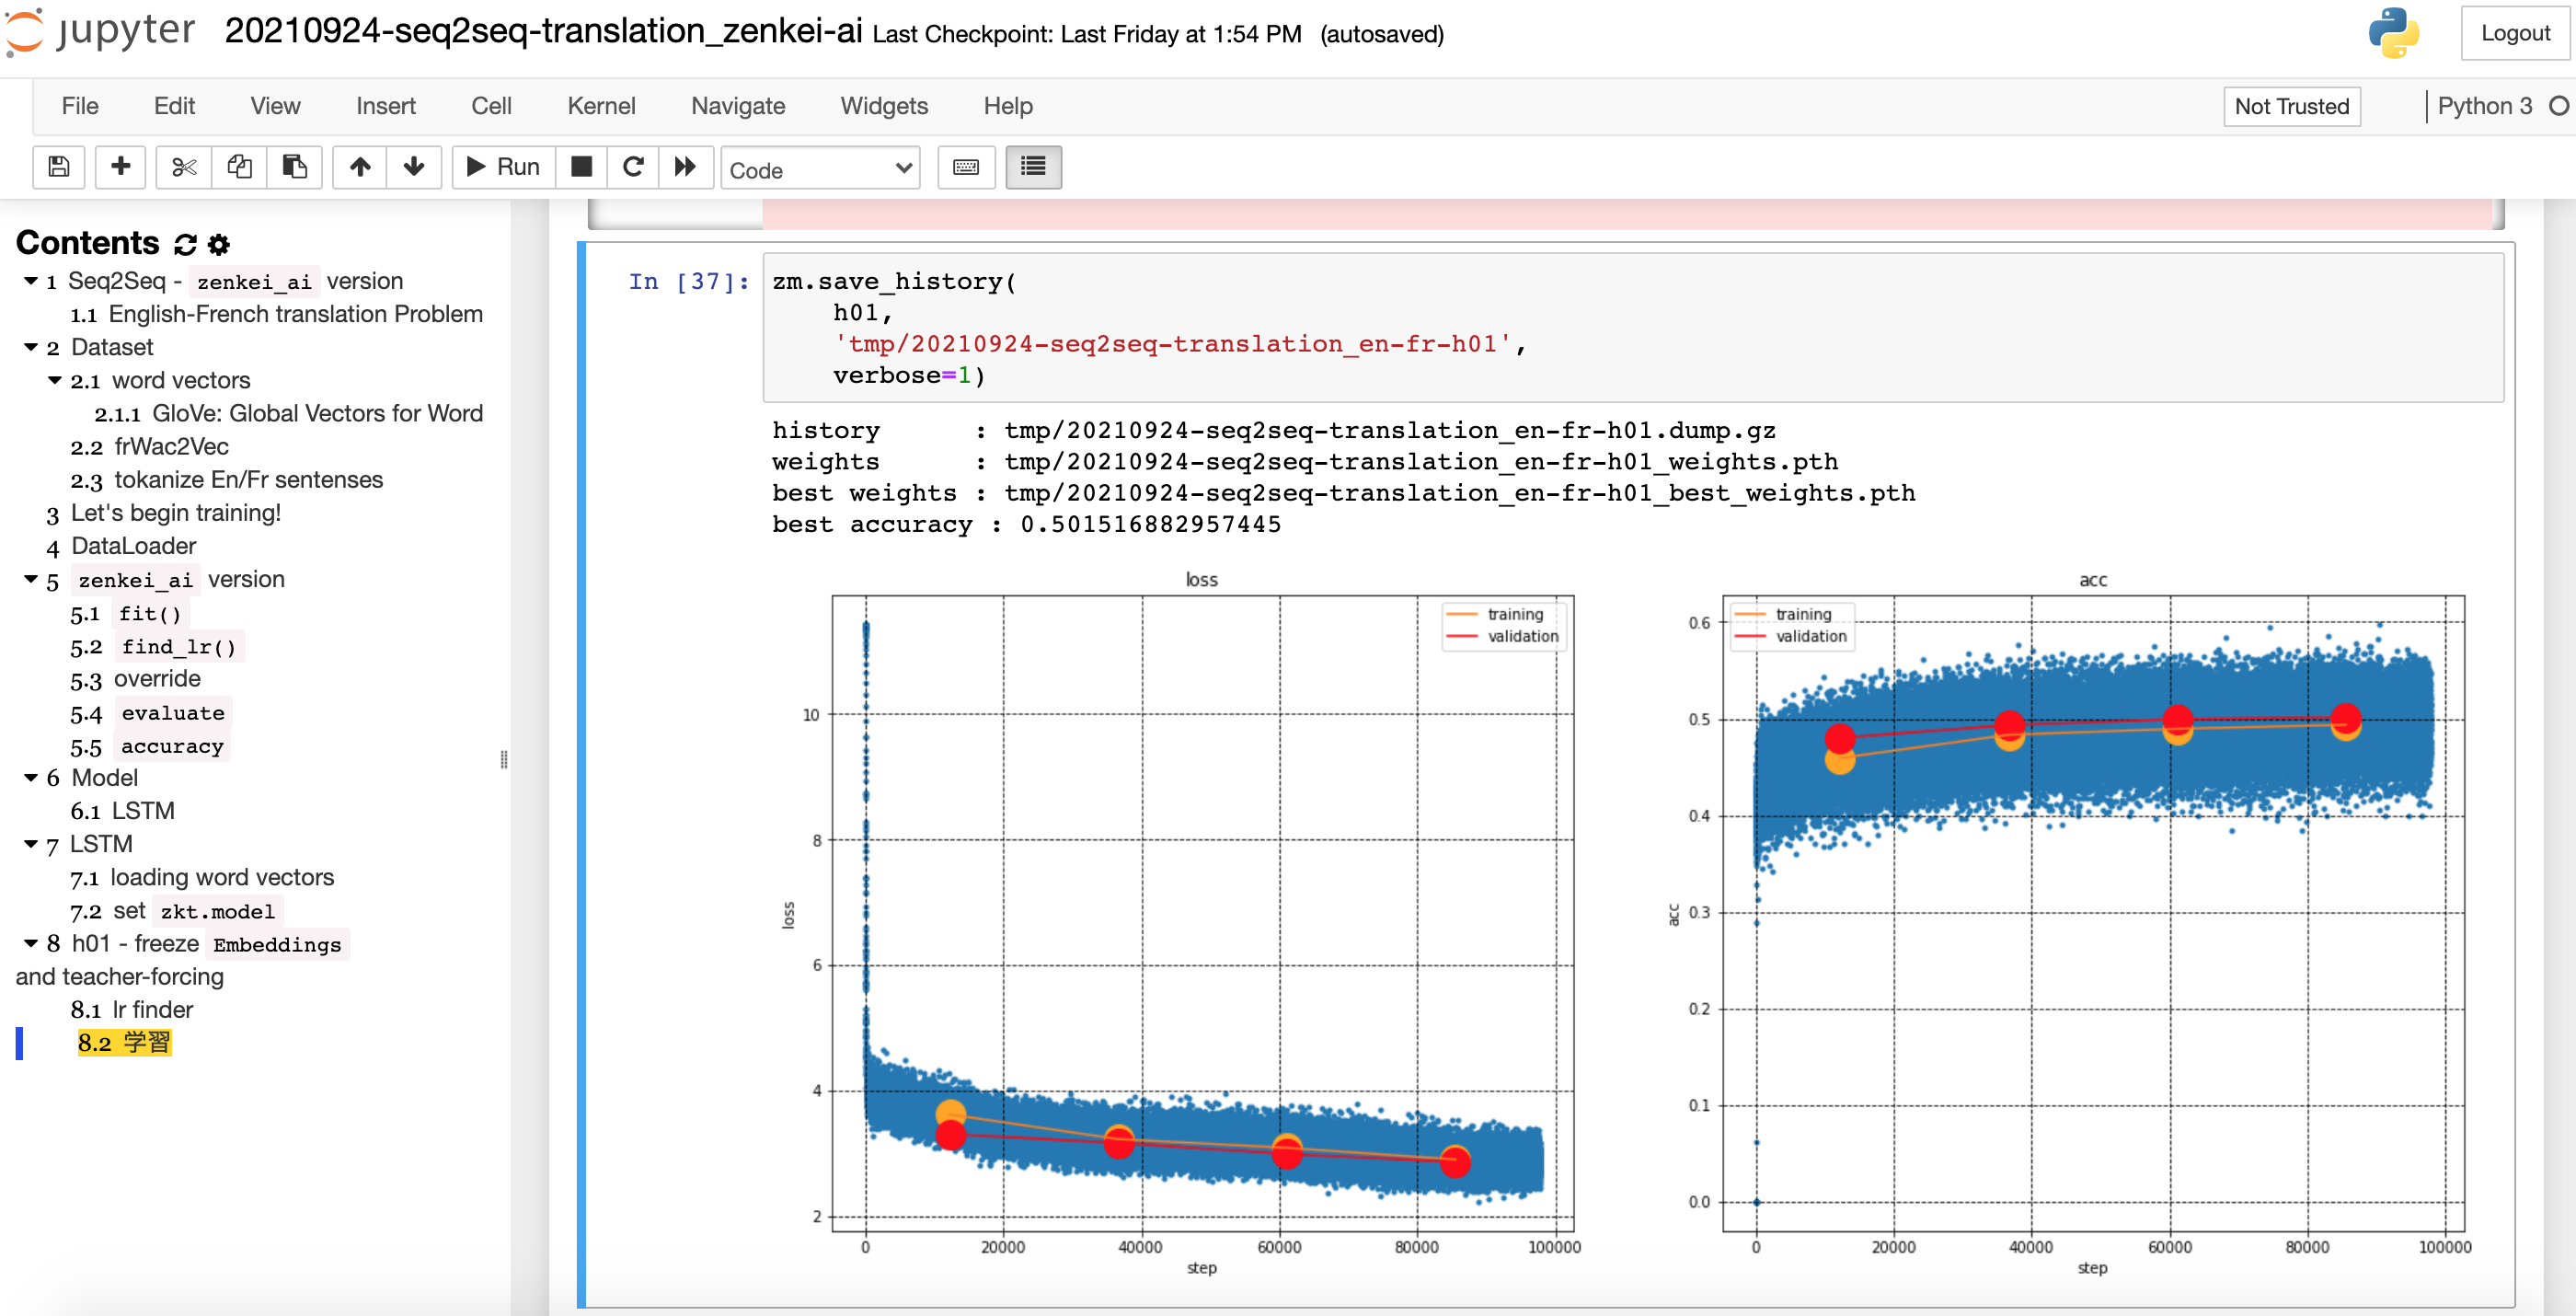Restart the kernel icon
The image size is (2576, 1316).
pyautogui.click(x=633, y=167)
